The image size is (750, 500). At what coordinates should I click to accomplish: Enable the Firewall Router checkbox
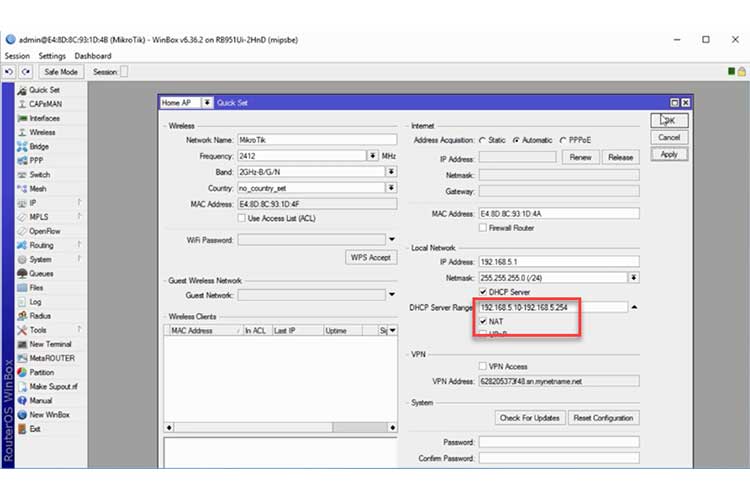click(x=484, y=228)
